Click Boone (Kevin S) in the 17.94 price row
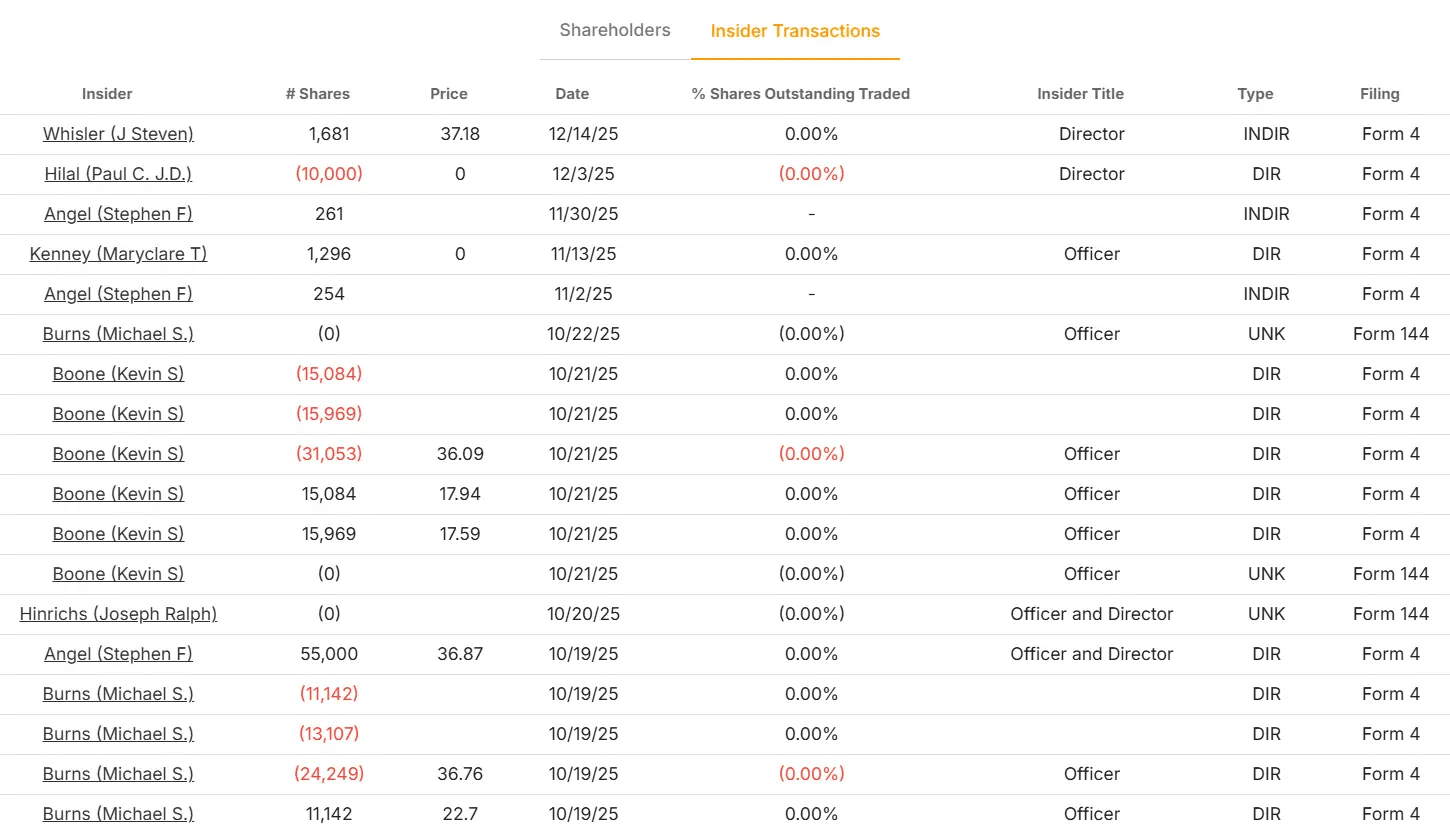This screenshot has height=830, width=1450. (118, 494)
